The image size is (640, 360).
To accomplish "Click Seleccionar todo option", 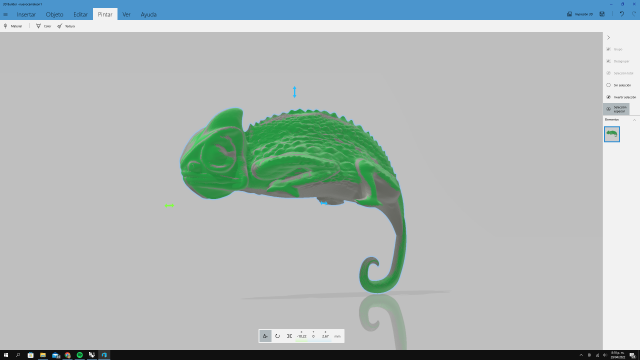I will pyautogui.click(x=620, y=73).
